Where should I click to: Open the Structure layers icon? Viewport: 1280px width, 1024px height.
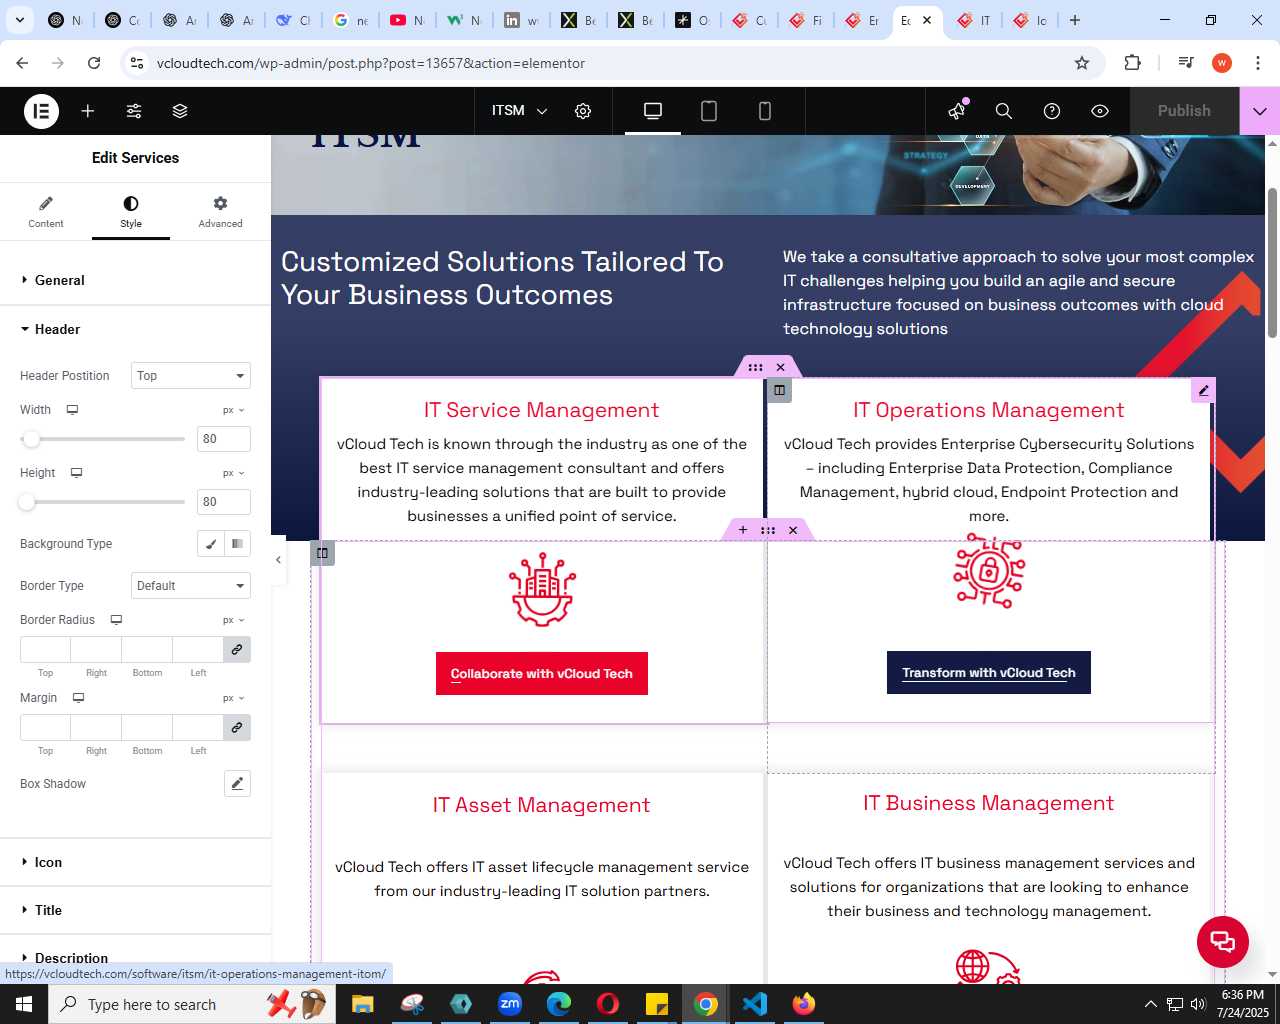pos(180,111)
